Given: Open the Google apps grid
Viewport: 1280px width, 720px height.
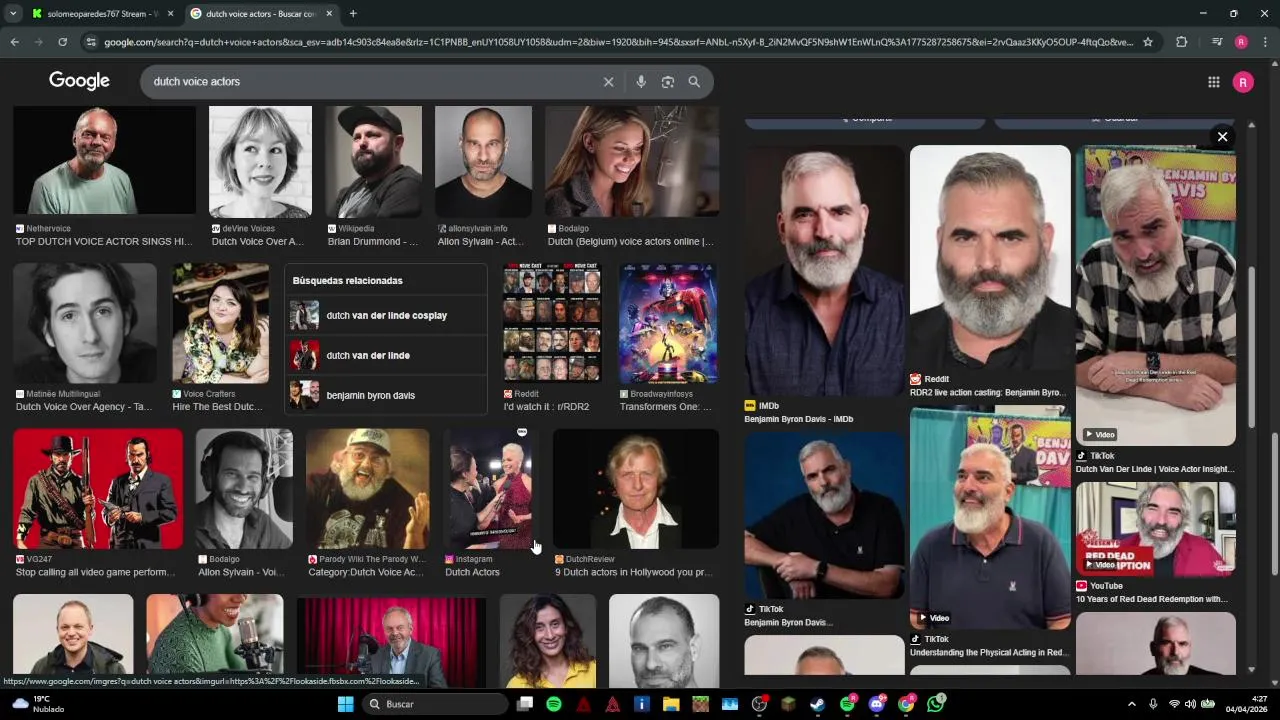Looking at the screenshot, I should pos(1213,82).
